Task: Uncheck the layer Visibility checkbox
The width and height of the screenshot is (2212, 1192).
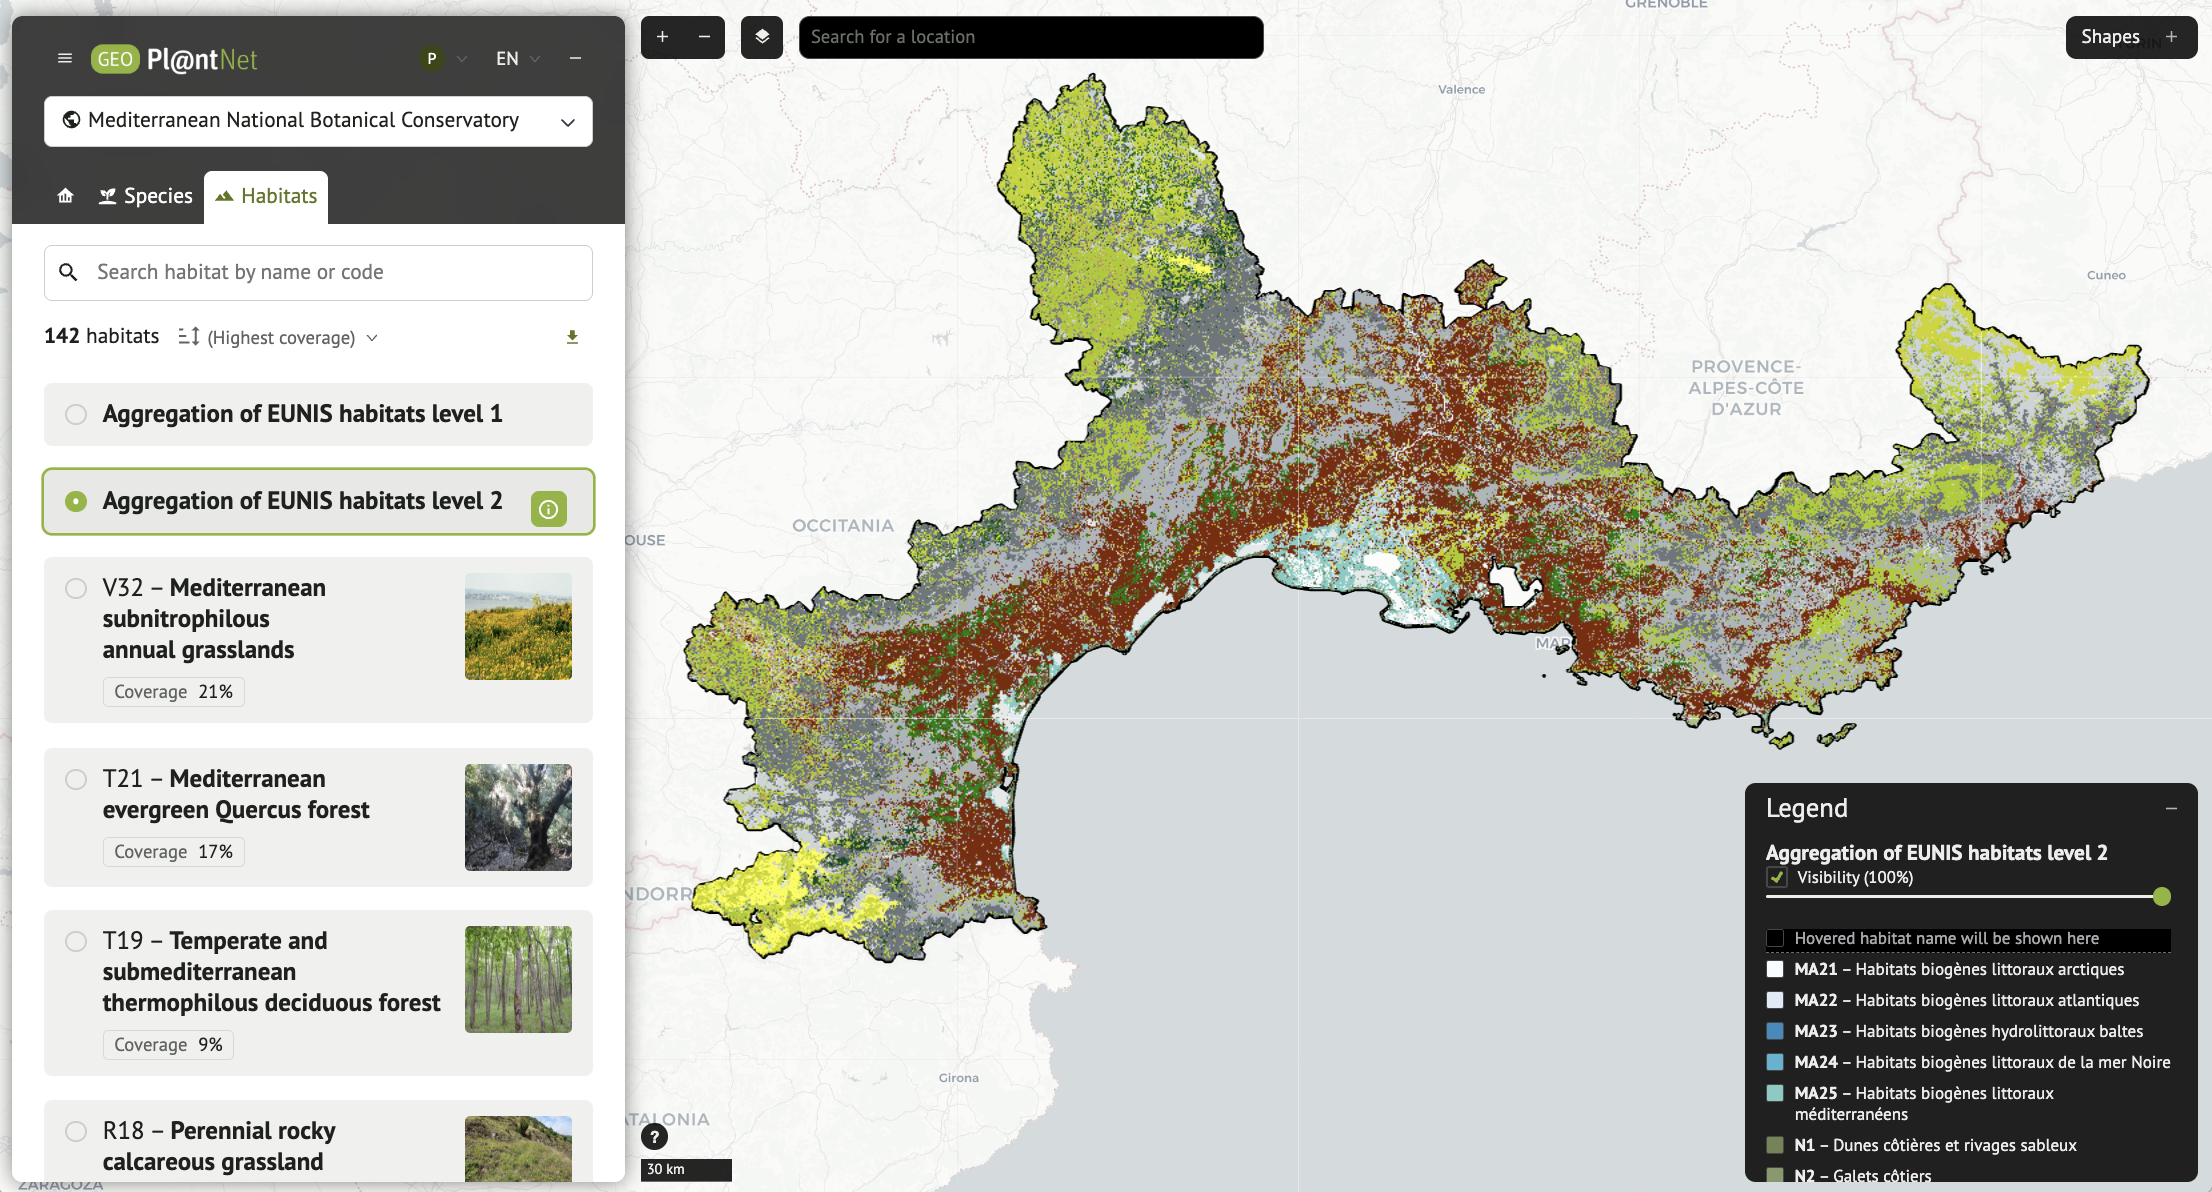Action: click(x=1776, y=877)
